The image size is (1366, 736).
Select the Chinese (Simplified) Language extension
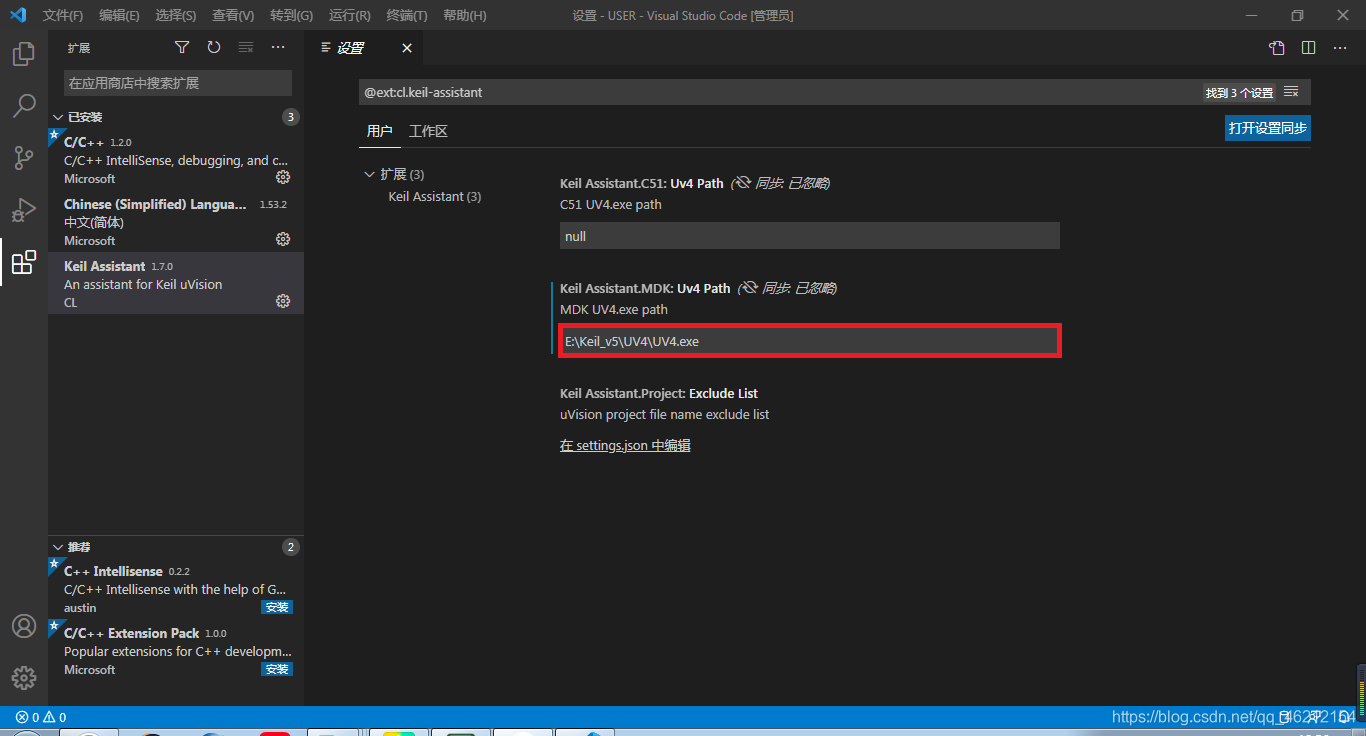coord(176,221)
